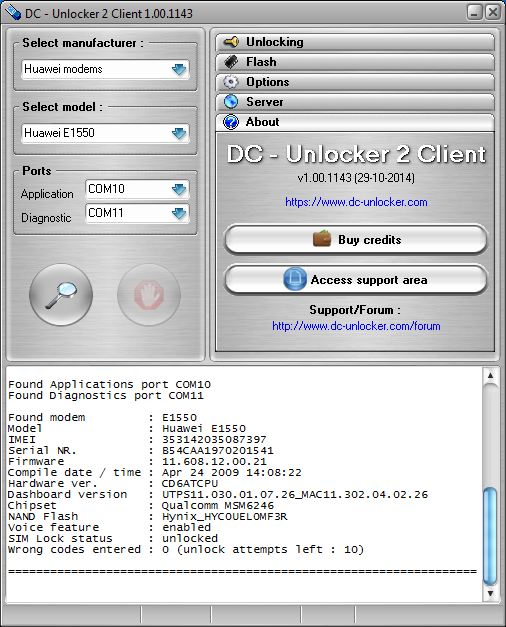
Task: Minimize the DC-Unlocker window
Action: pos(474,12)
